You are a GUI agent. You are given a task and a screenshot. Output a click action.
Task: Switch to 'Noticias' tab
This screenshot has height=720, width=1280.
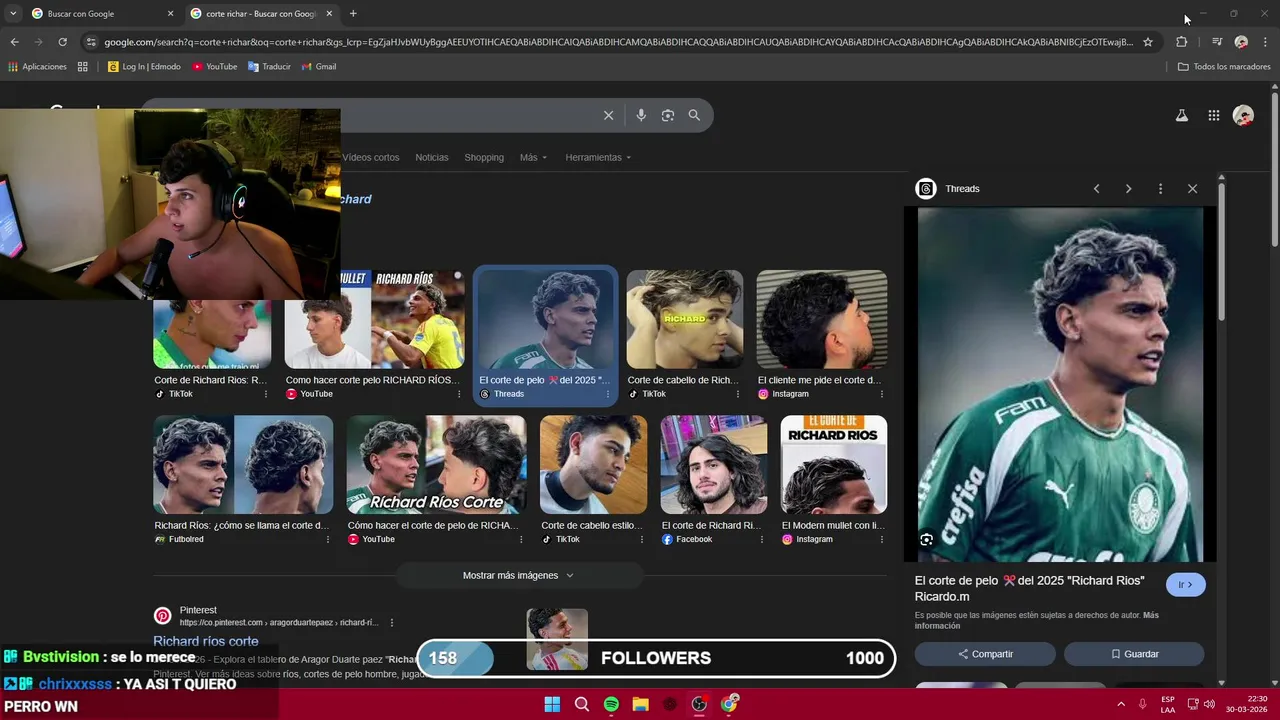tap(432, 157)
